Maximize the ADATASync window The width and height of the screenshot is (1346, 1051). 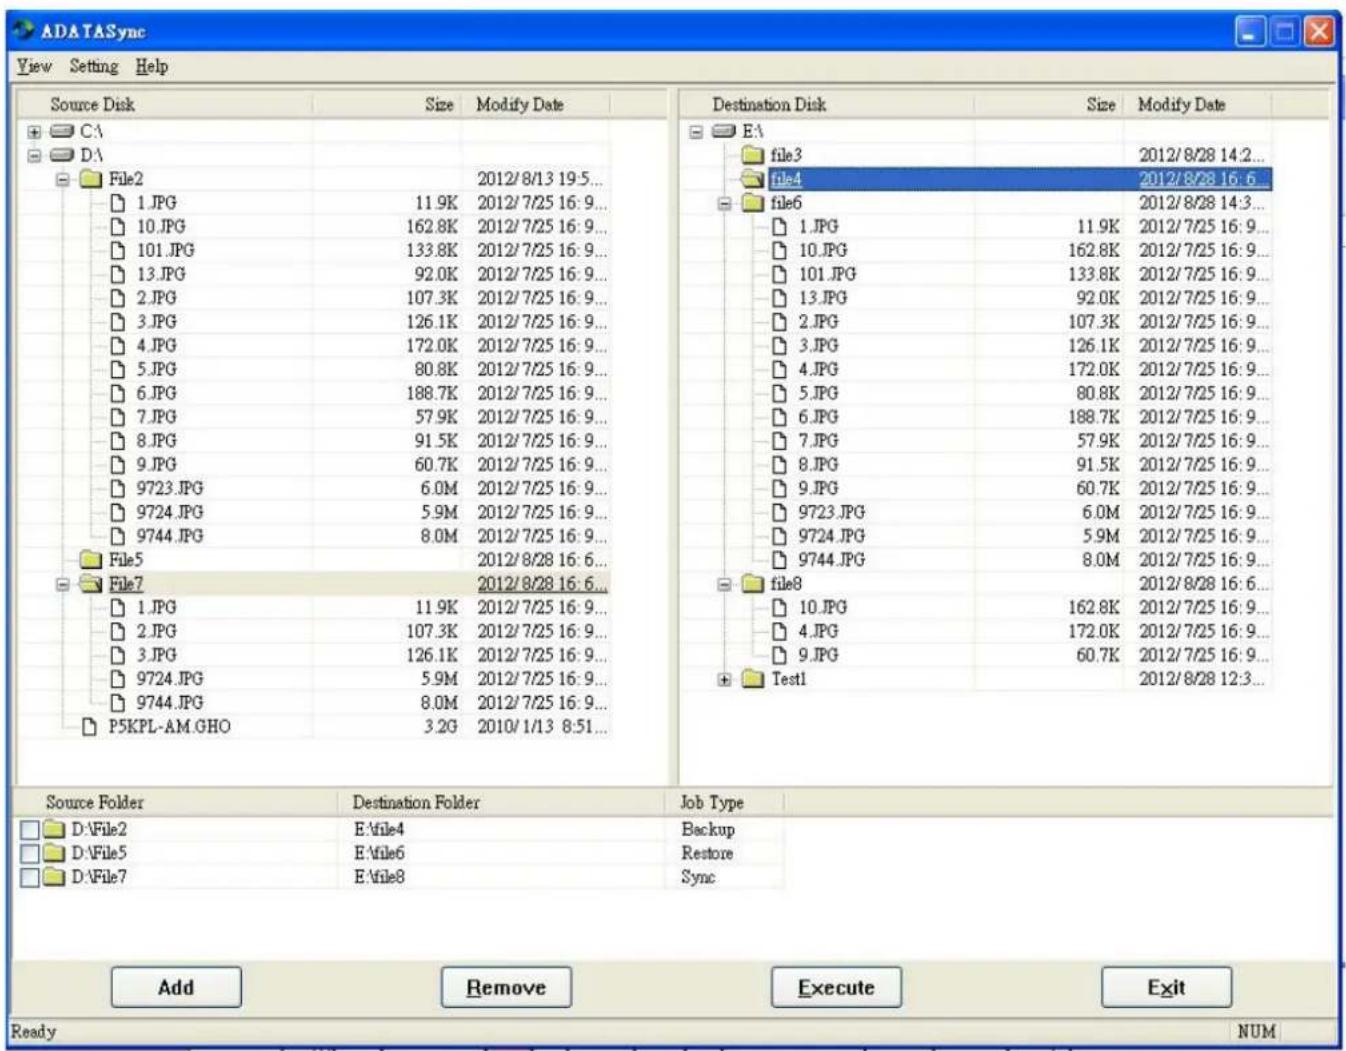click(x=1285, y=32)
